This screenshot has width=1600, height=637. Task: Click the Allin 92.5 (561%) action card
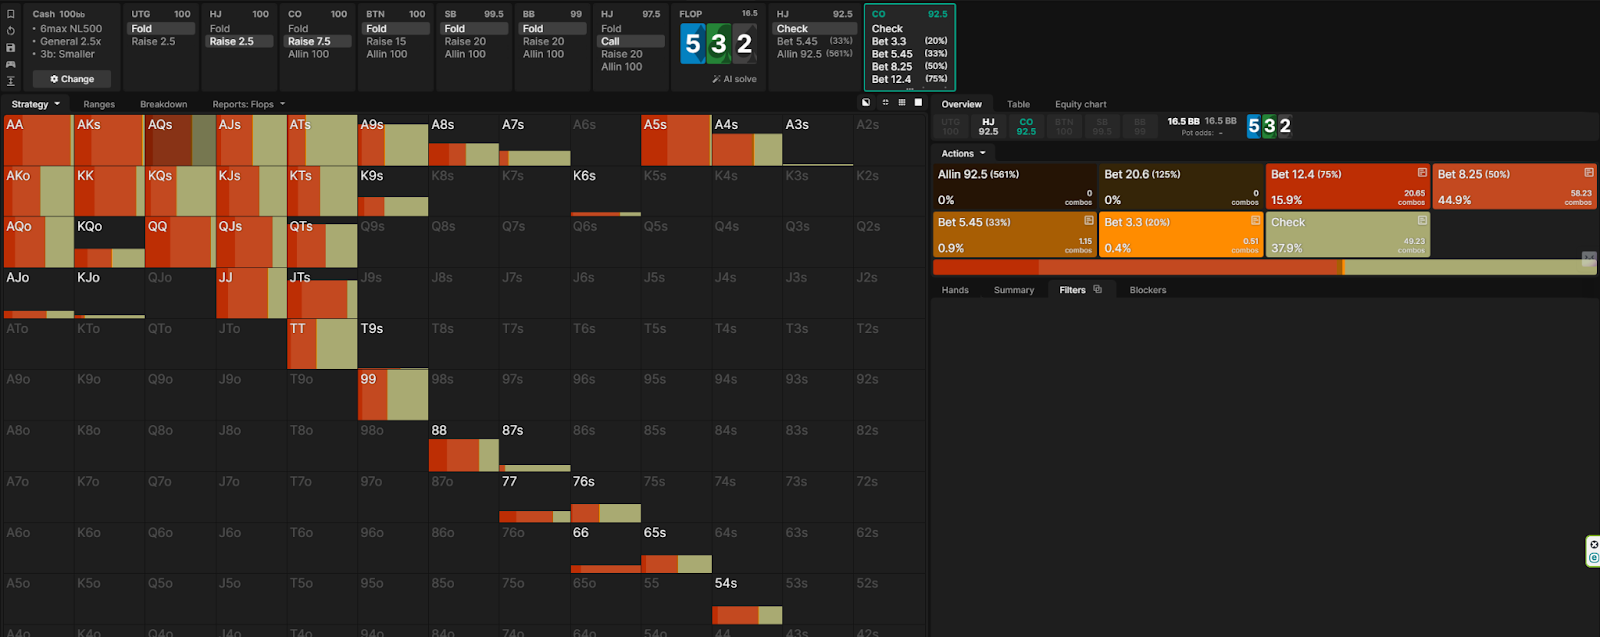1014,187
